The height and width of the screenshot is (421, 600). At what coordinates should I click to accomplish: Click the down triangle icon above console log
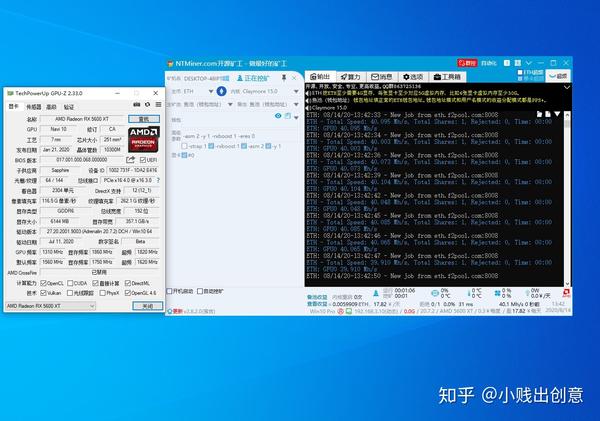[557, 114]
